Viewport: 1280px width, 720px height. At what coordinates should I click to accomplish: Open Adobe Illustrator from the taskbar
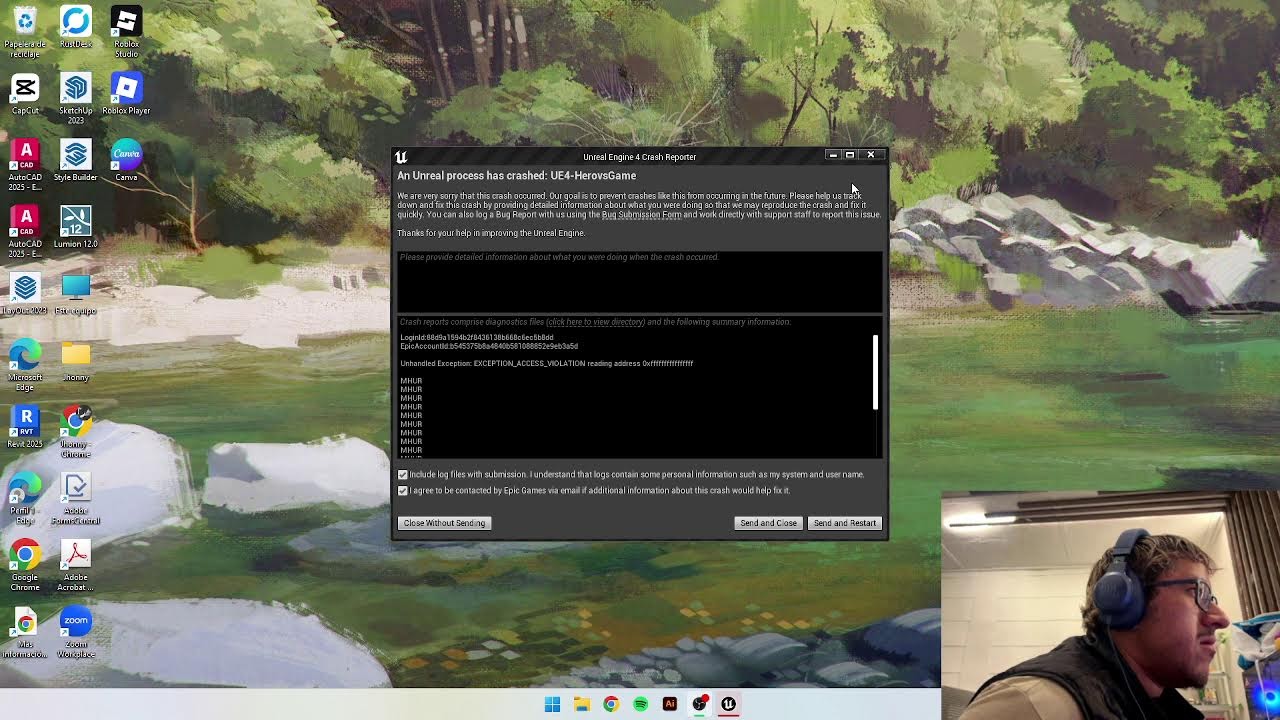(670, 704)
